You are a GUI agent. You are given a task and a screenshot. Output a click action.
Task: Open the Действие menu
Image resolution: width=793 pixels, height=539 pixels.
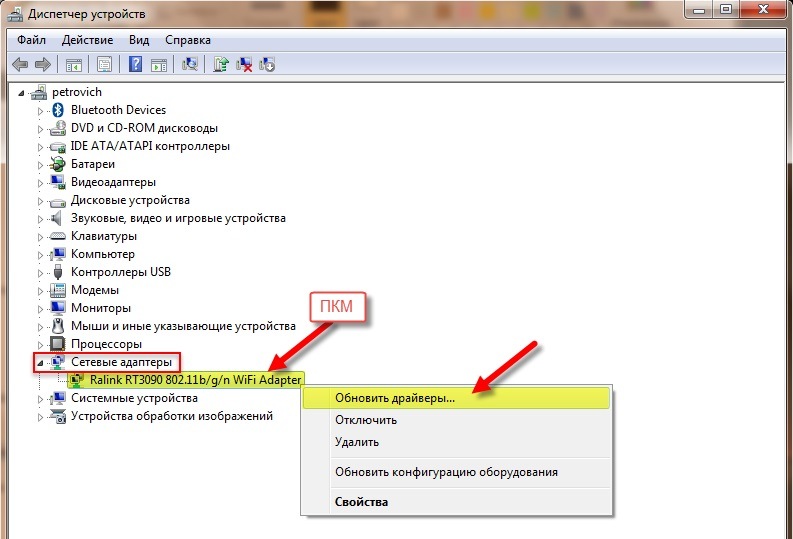point(87,40)
